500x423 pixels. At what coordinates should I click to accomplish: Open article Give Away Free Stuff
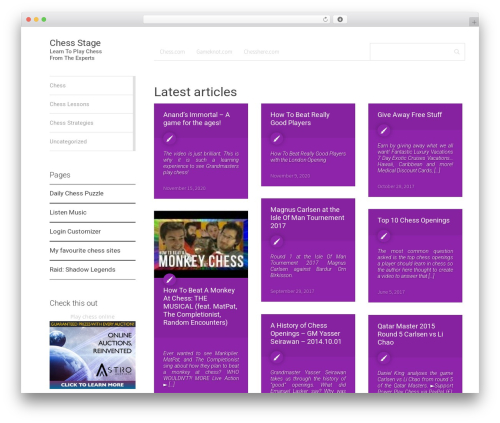[409, 115]
